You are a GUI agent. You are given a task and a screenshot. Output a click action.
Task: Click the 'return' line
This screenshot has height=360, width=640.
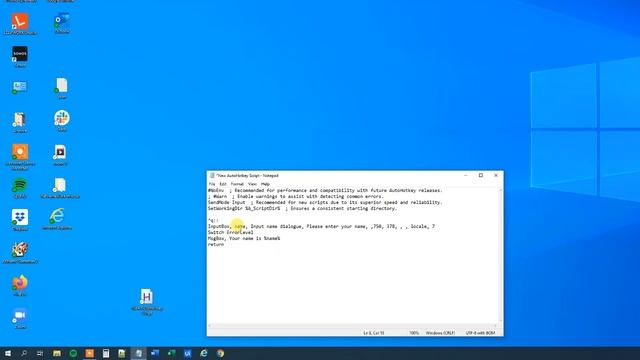click(216, 244)
